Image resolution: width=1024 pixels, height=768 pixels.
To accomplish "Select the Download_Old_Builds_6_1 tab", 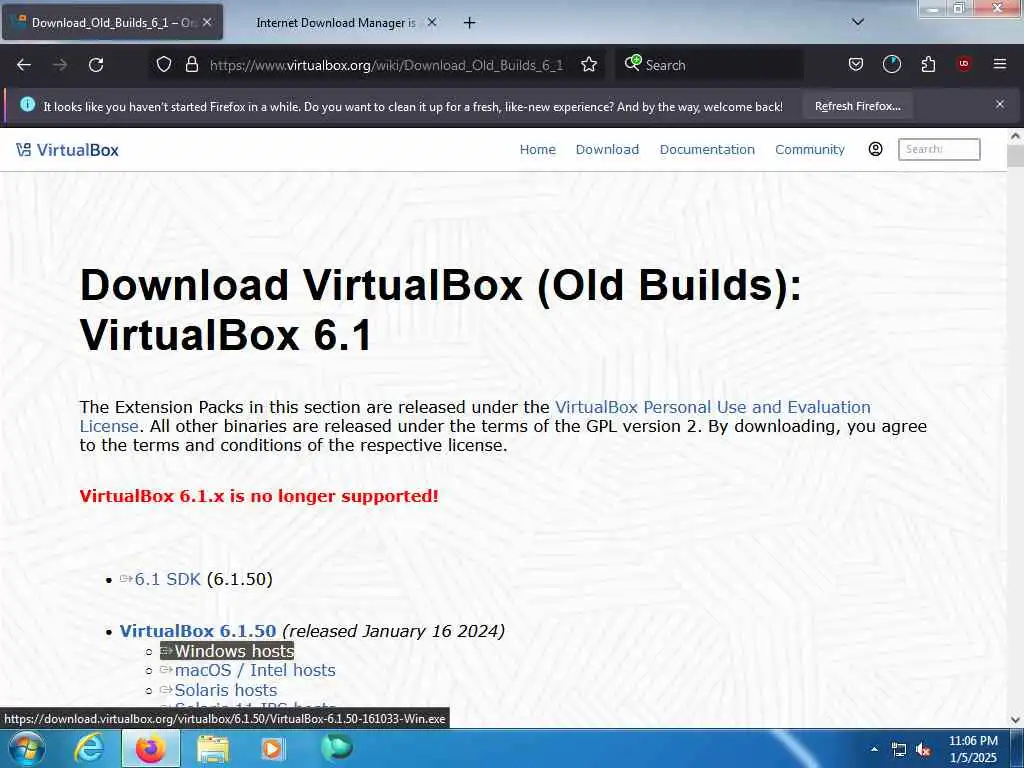I will 112,23.
